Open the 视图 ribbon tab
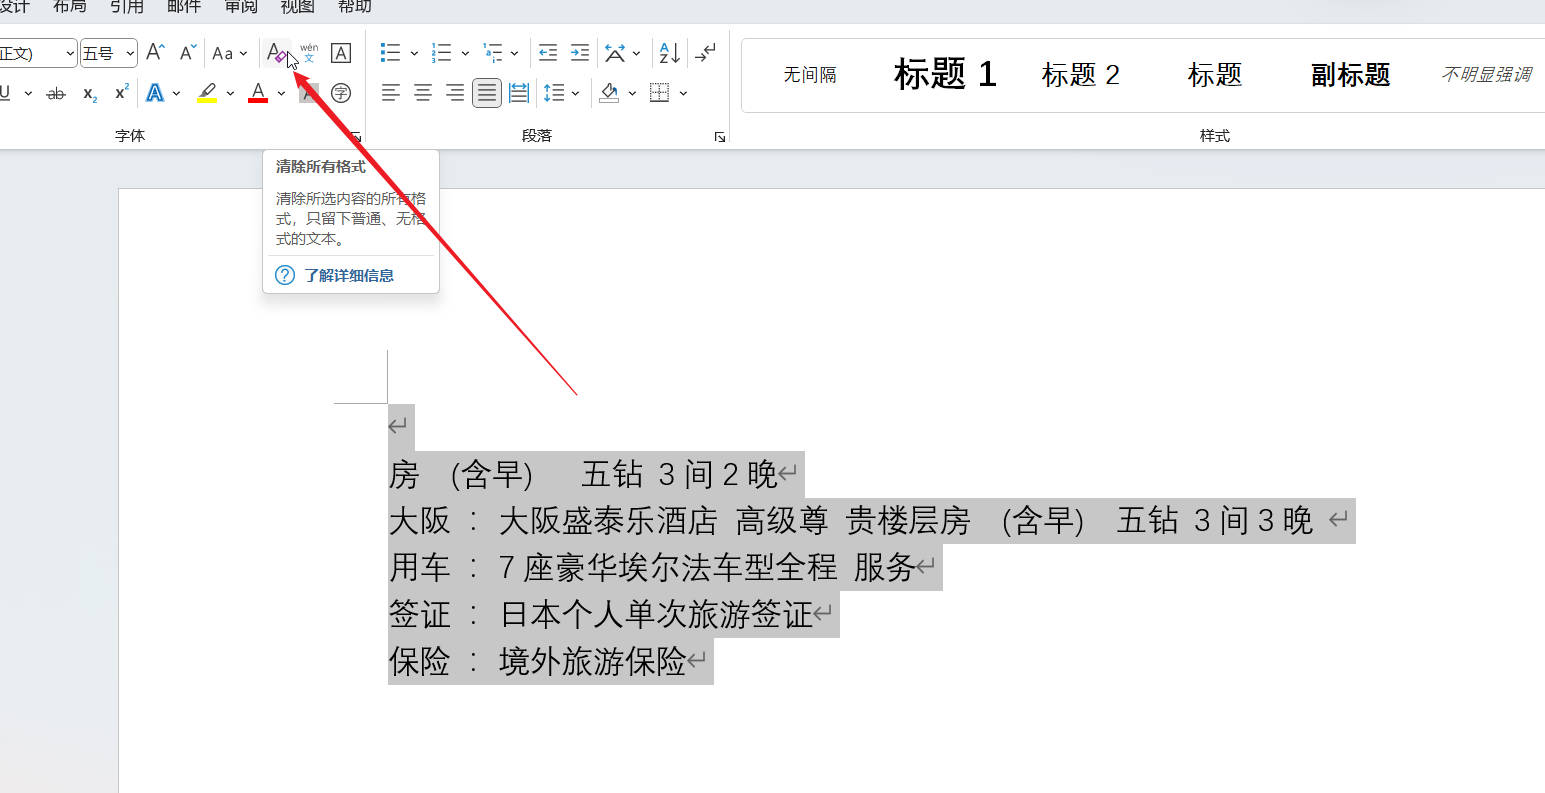The image size is (1545, 793). pos(297,7)
